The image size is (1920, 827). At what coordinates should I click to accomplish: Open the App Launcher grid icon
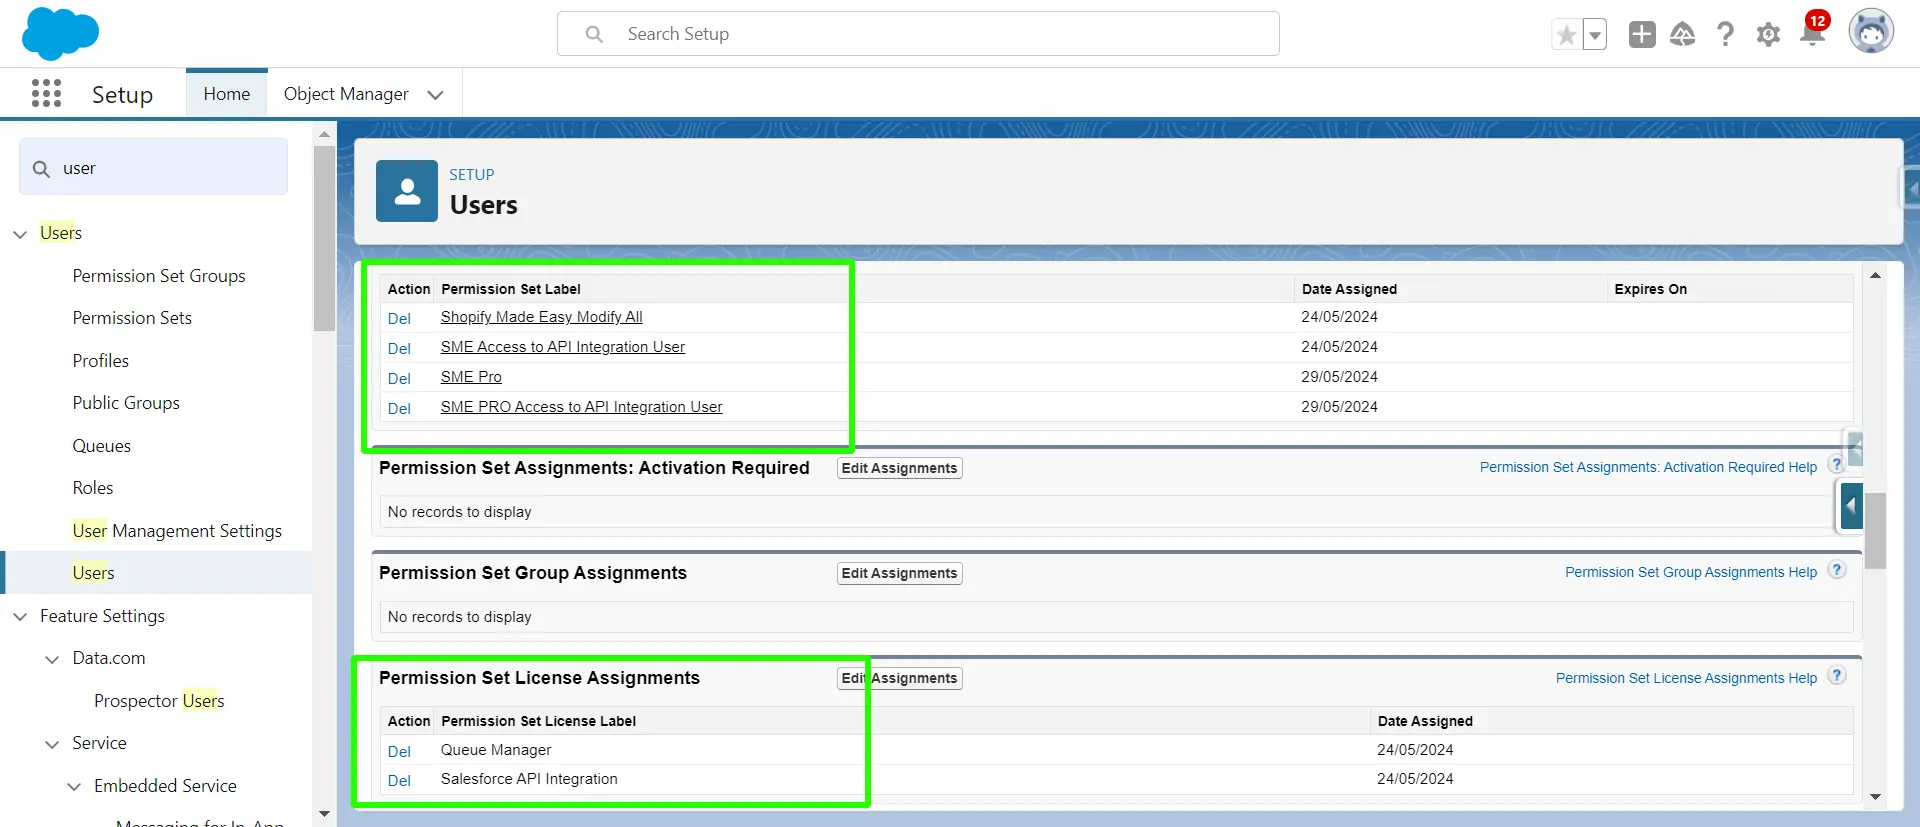[46, 93]
